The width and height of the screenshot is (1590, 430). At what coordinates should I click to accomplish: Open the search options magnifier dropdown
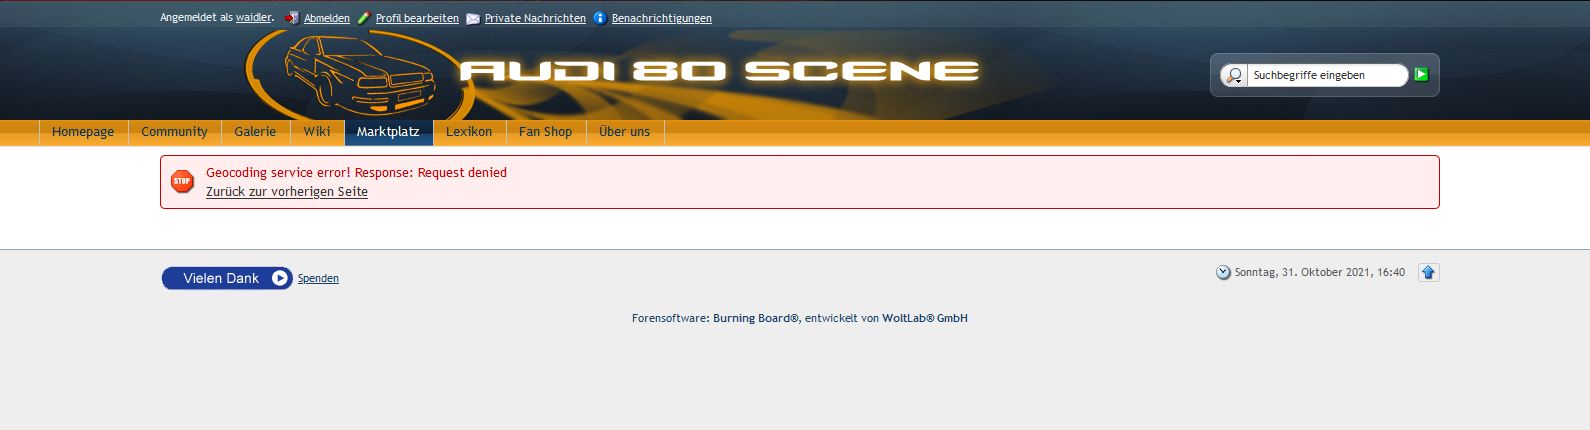pyautogui.click(x=1234, y=75)
